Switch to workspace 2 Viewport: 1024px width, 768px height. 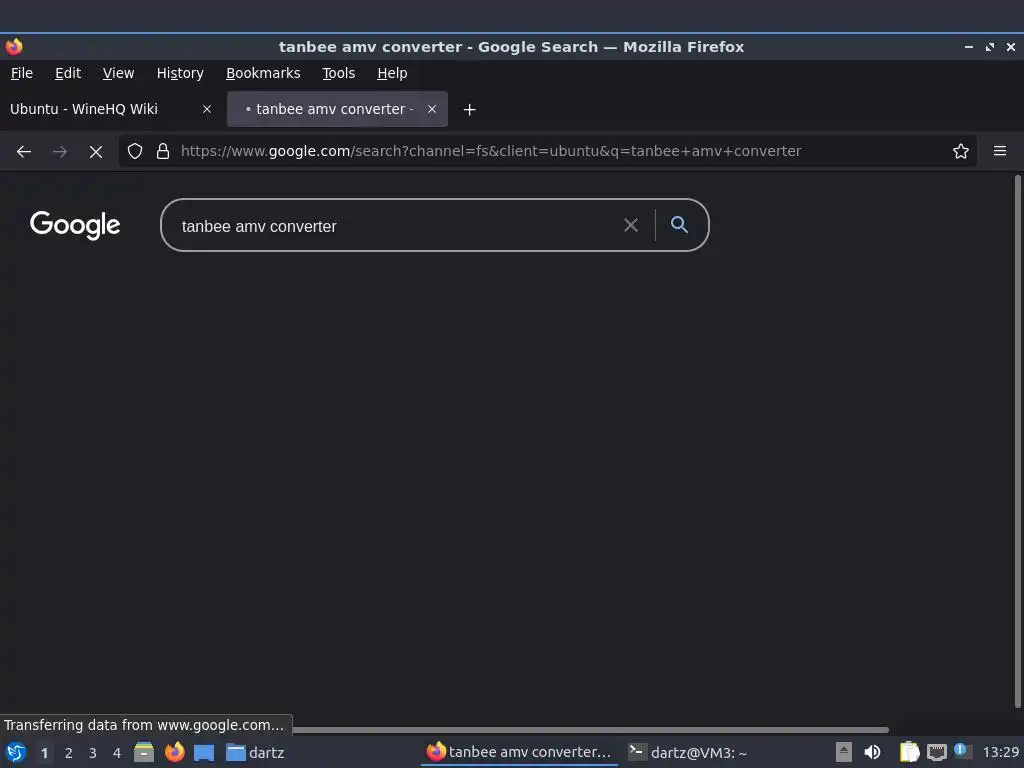tap(69, 753)
